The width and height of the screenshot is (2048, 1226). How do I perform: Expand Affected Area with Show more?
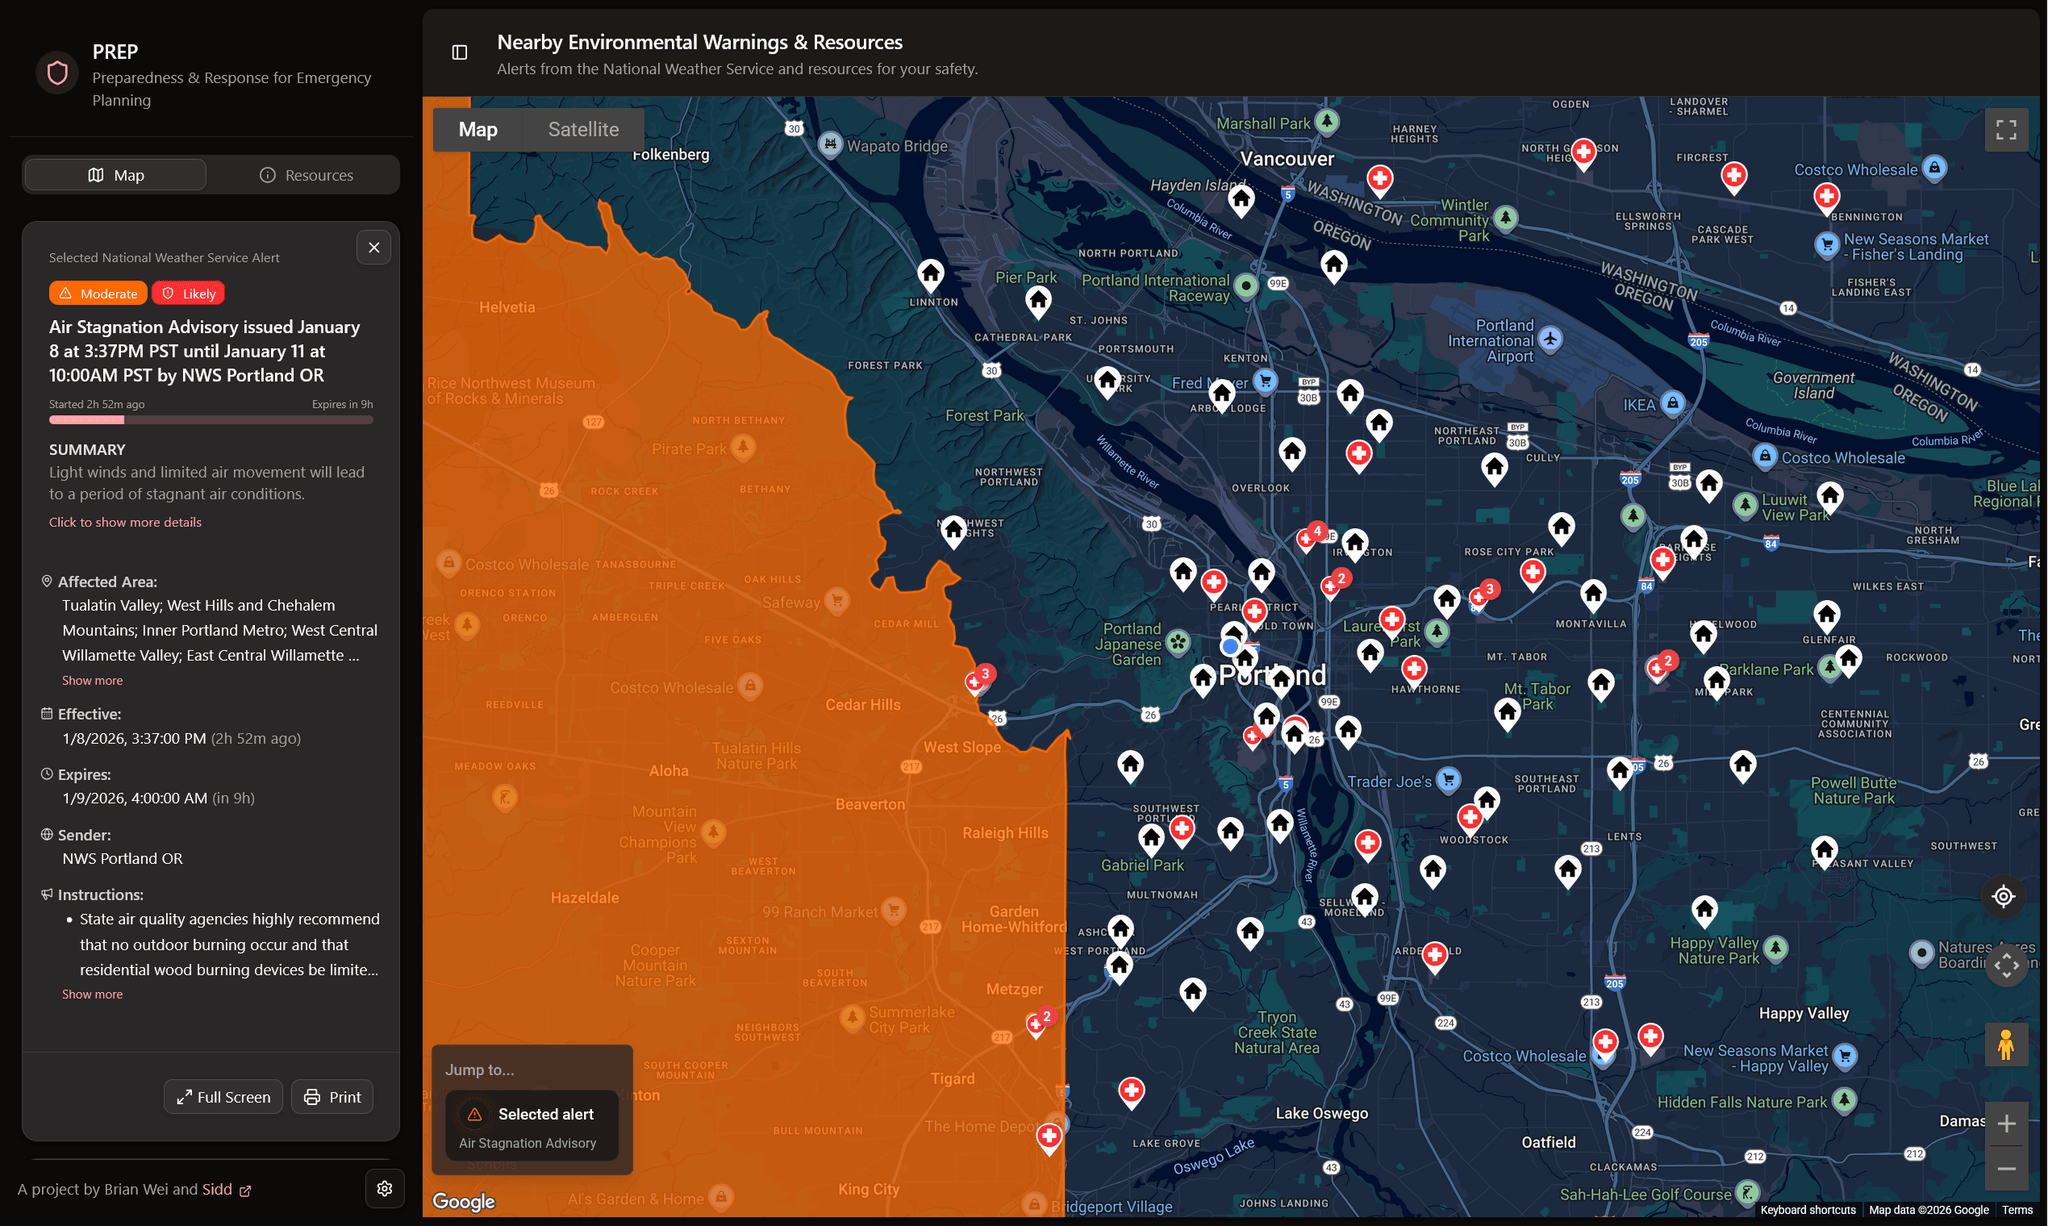[92, 680]
